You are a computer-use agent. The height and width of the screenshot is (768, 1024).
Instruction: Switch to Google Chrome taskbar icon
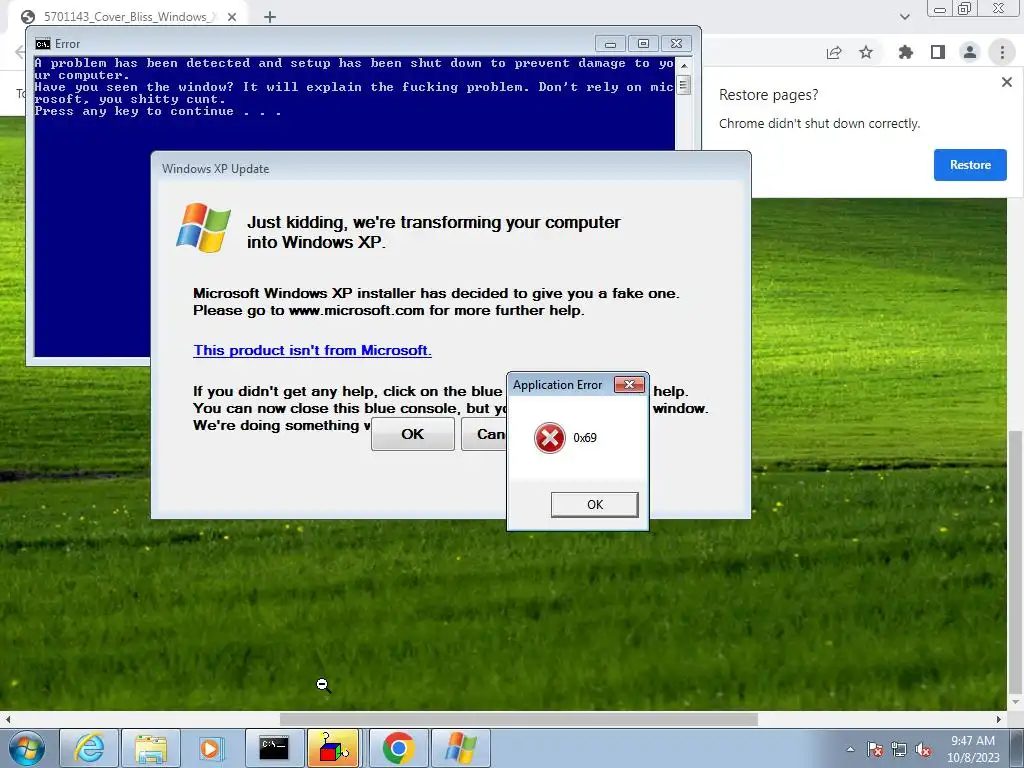coord(398,748)
